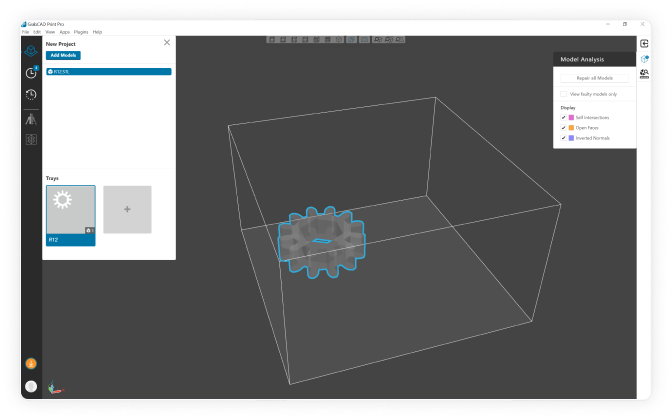Toggle the Open Faces display checkbox

(x=563, y=128)
